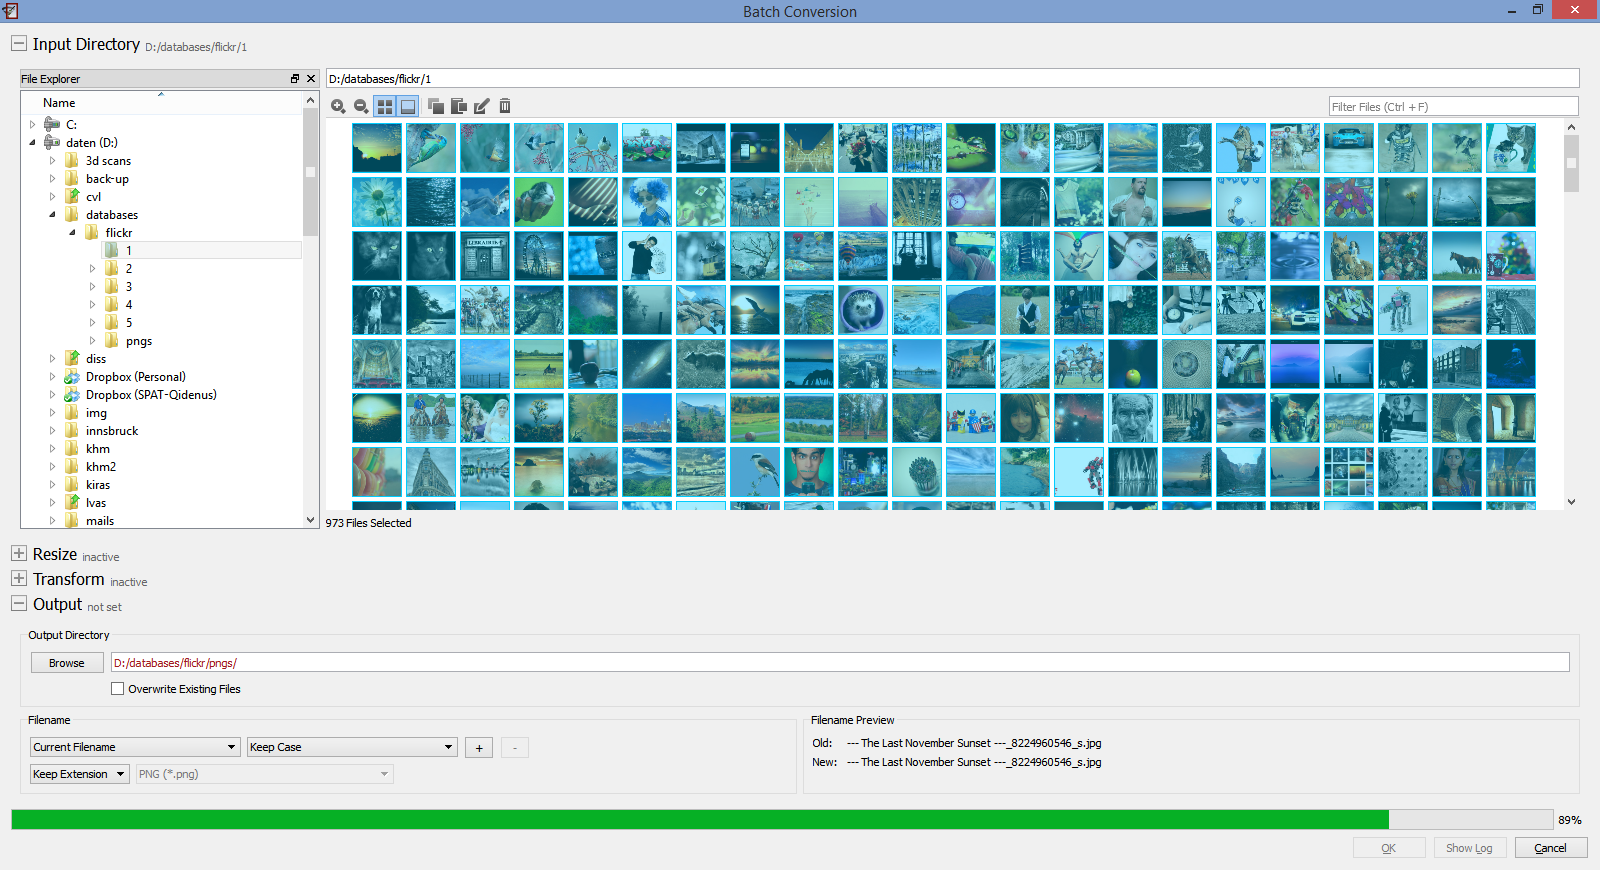Select the lvas folder

click(x=96, y=503)
